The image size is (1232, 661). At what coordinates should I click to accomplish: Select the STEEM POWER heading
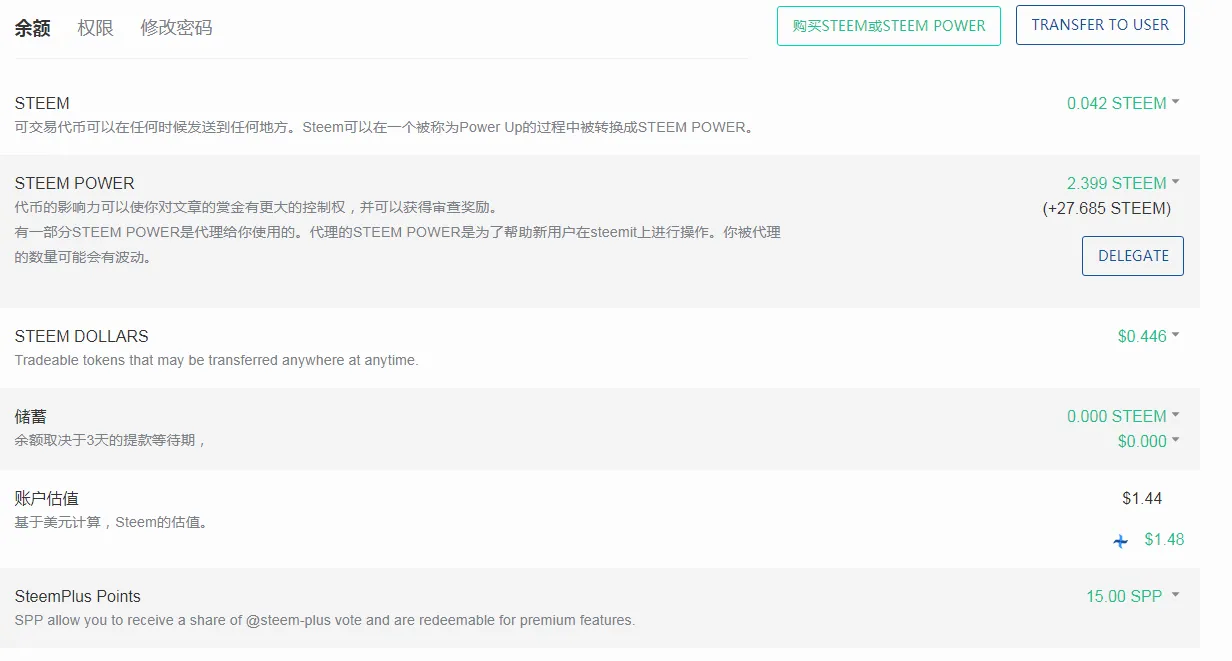coord(74,183)
